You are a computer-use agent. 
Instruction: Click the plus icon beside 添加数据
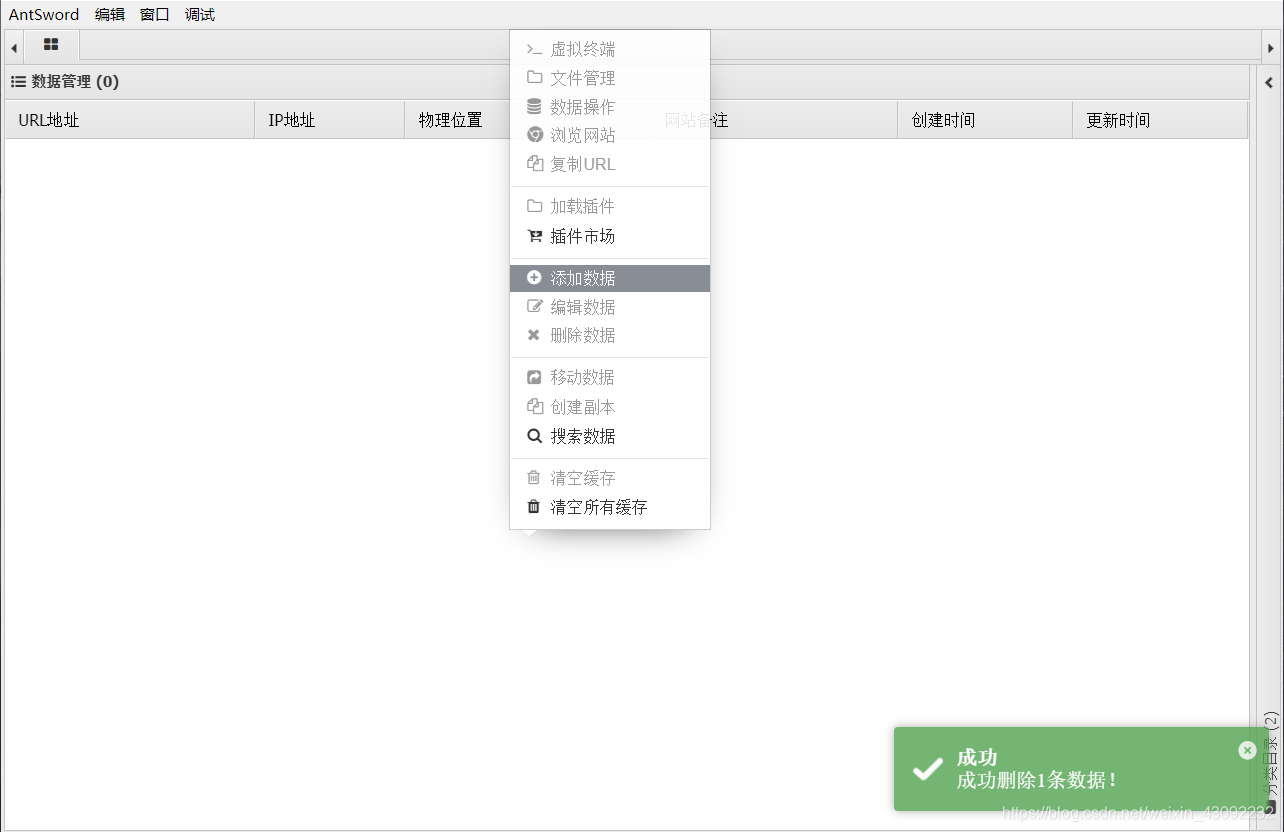coord(534,278)
